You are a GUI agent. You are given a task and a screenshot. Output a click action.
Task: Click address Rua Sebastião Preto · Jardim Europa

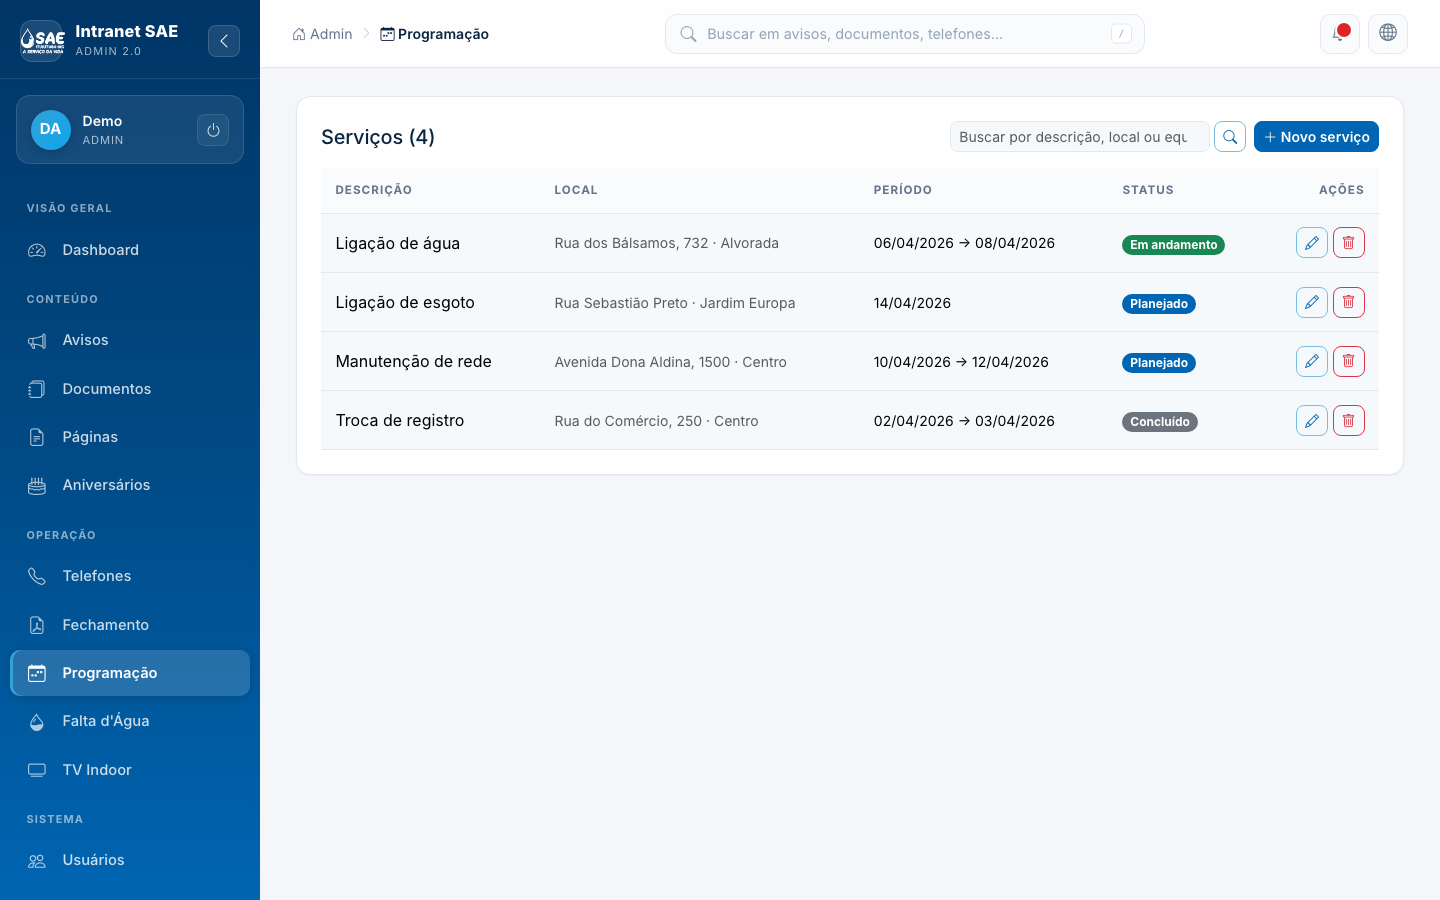(675, 303)
